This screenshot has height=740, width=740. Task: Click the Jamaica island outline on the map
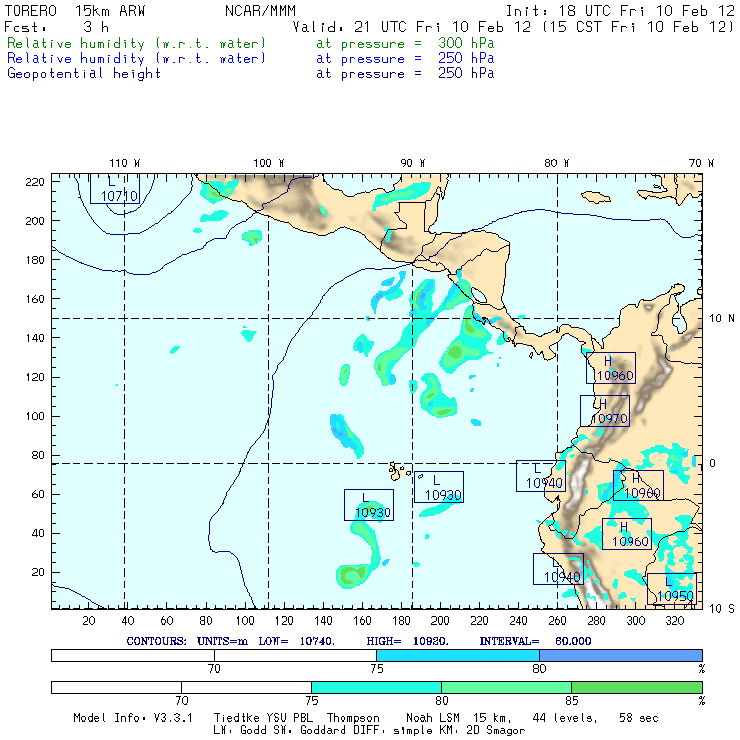(x=596, y=197)
